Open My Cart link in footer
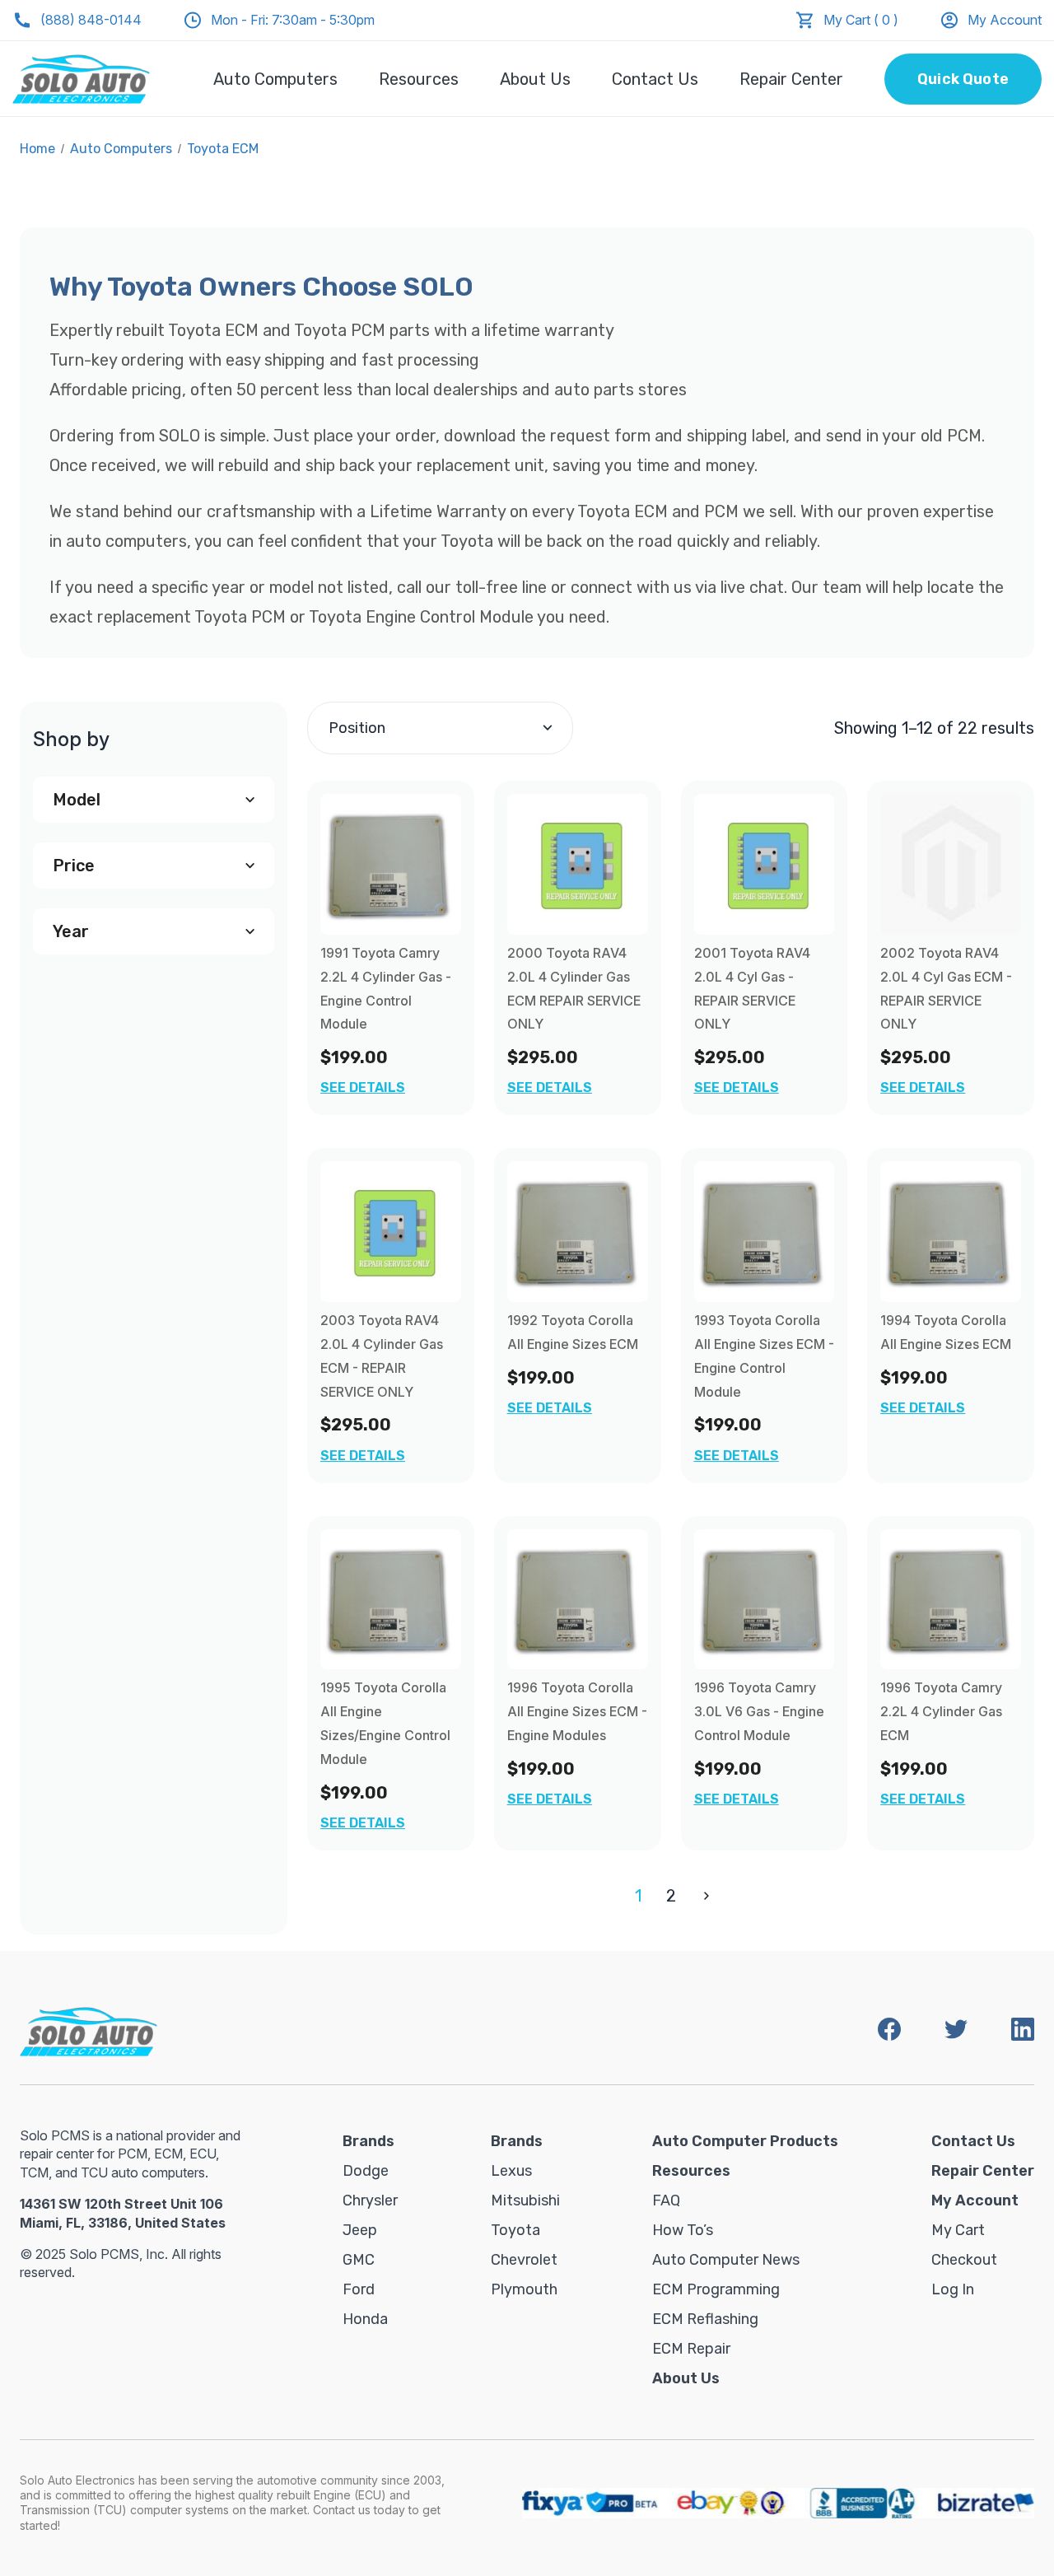The height and width of the screenshot is (2576, 1054). pos(957,2230)
